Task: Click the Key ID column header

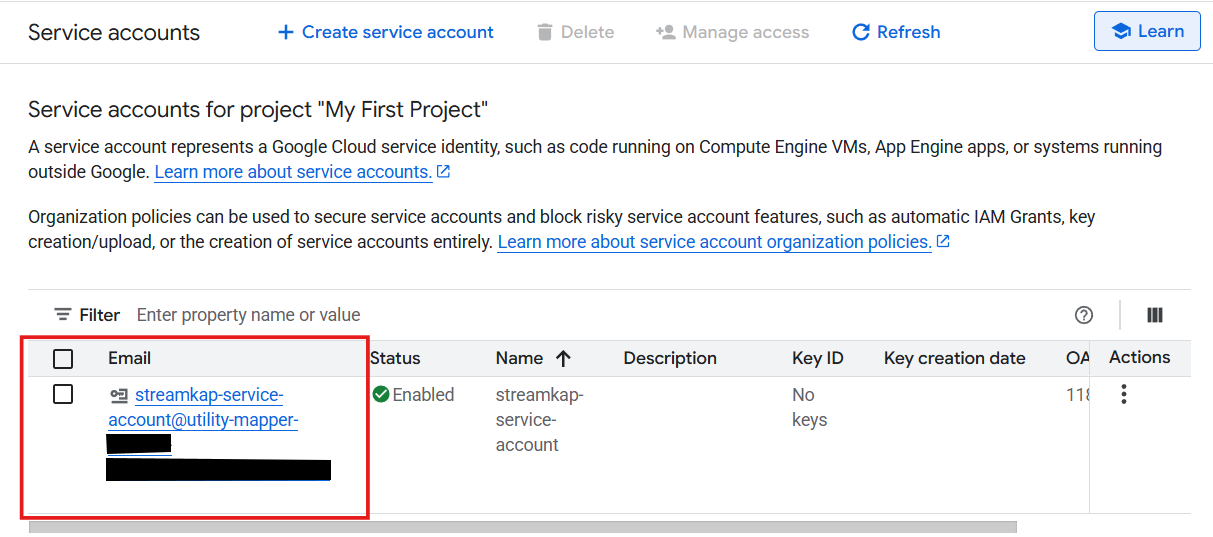Action: pyautogui.click(x=818, y=358)
